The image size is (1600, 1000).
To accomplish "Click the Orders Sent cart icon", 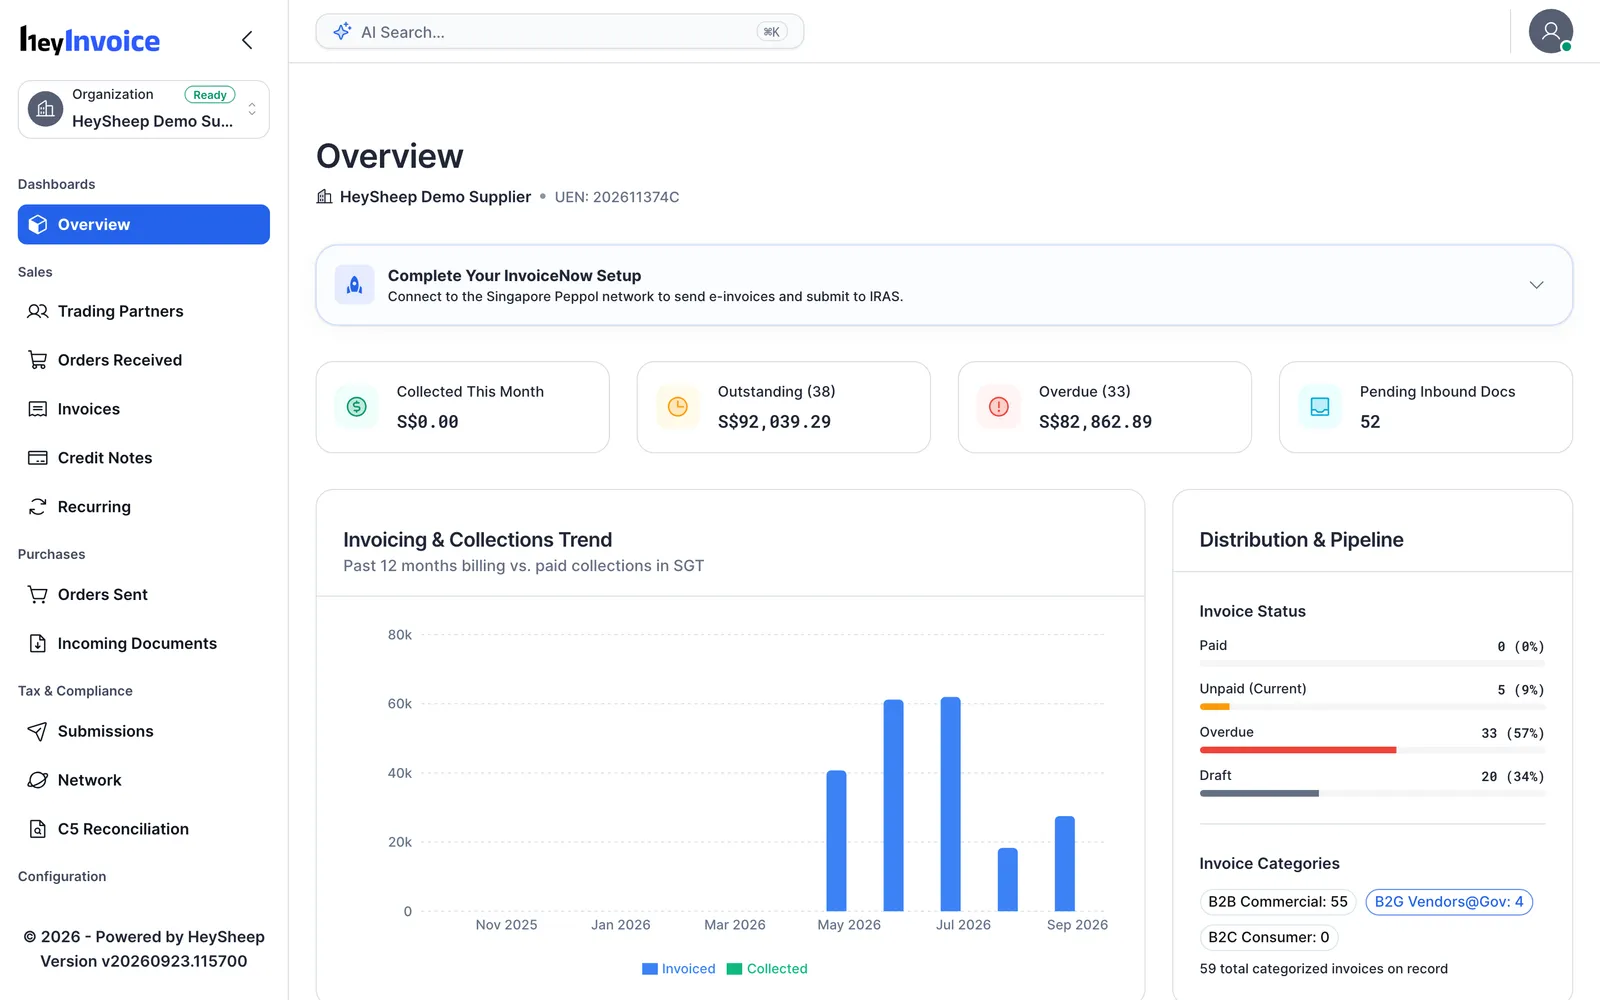I will 38,595.
